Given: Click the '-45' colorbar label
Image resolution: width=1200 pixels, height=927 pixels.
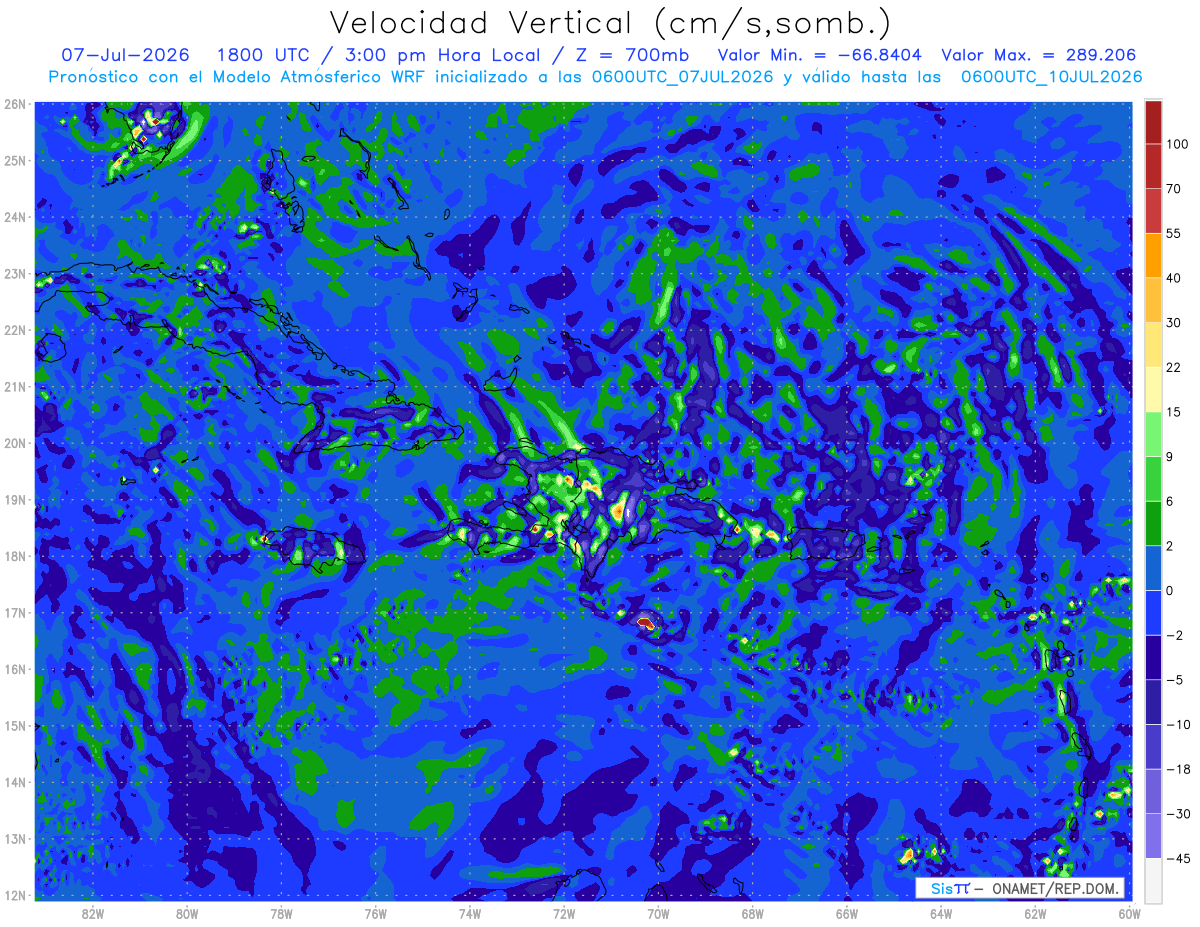Looking at the screenshot, I should tap(1178, 857).
